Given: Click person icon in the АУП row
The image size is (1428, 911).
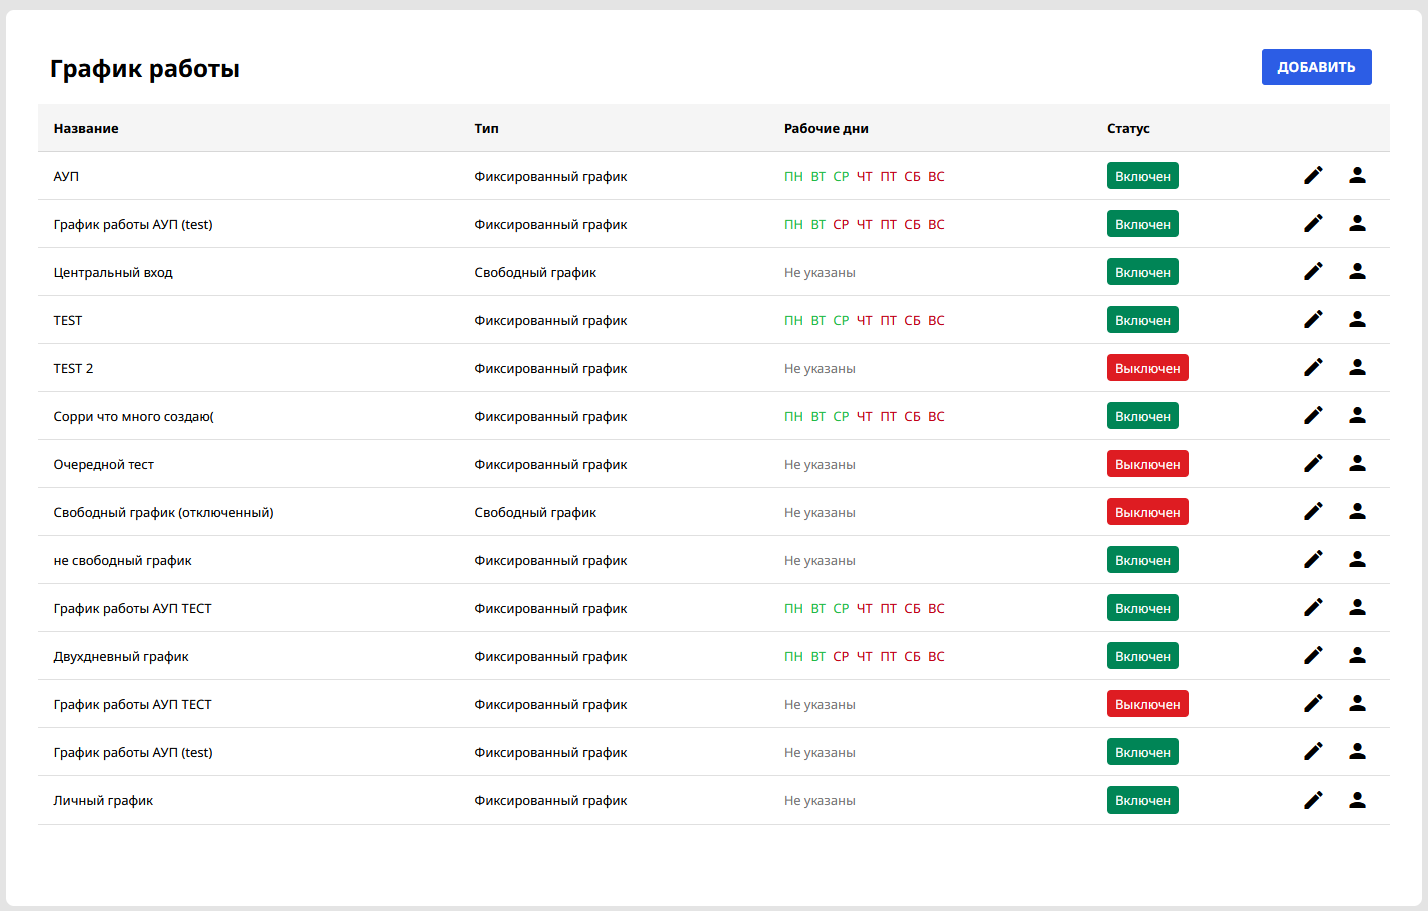Looking at the screenshot, I should [x=1357, y=176].
